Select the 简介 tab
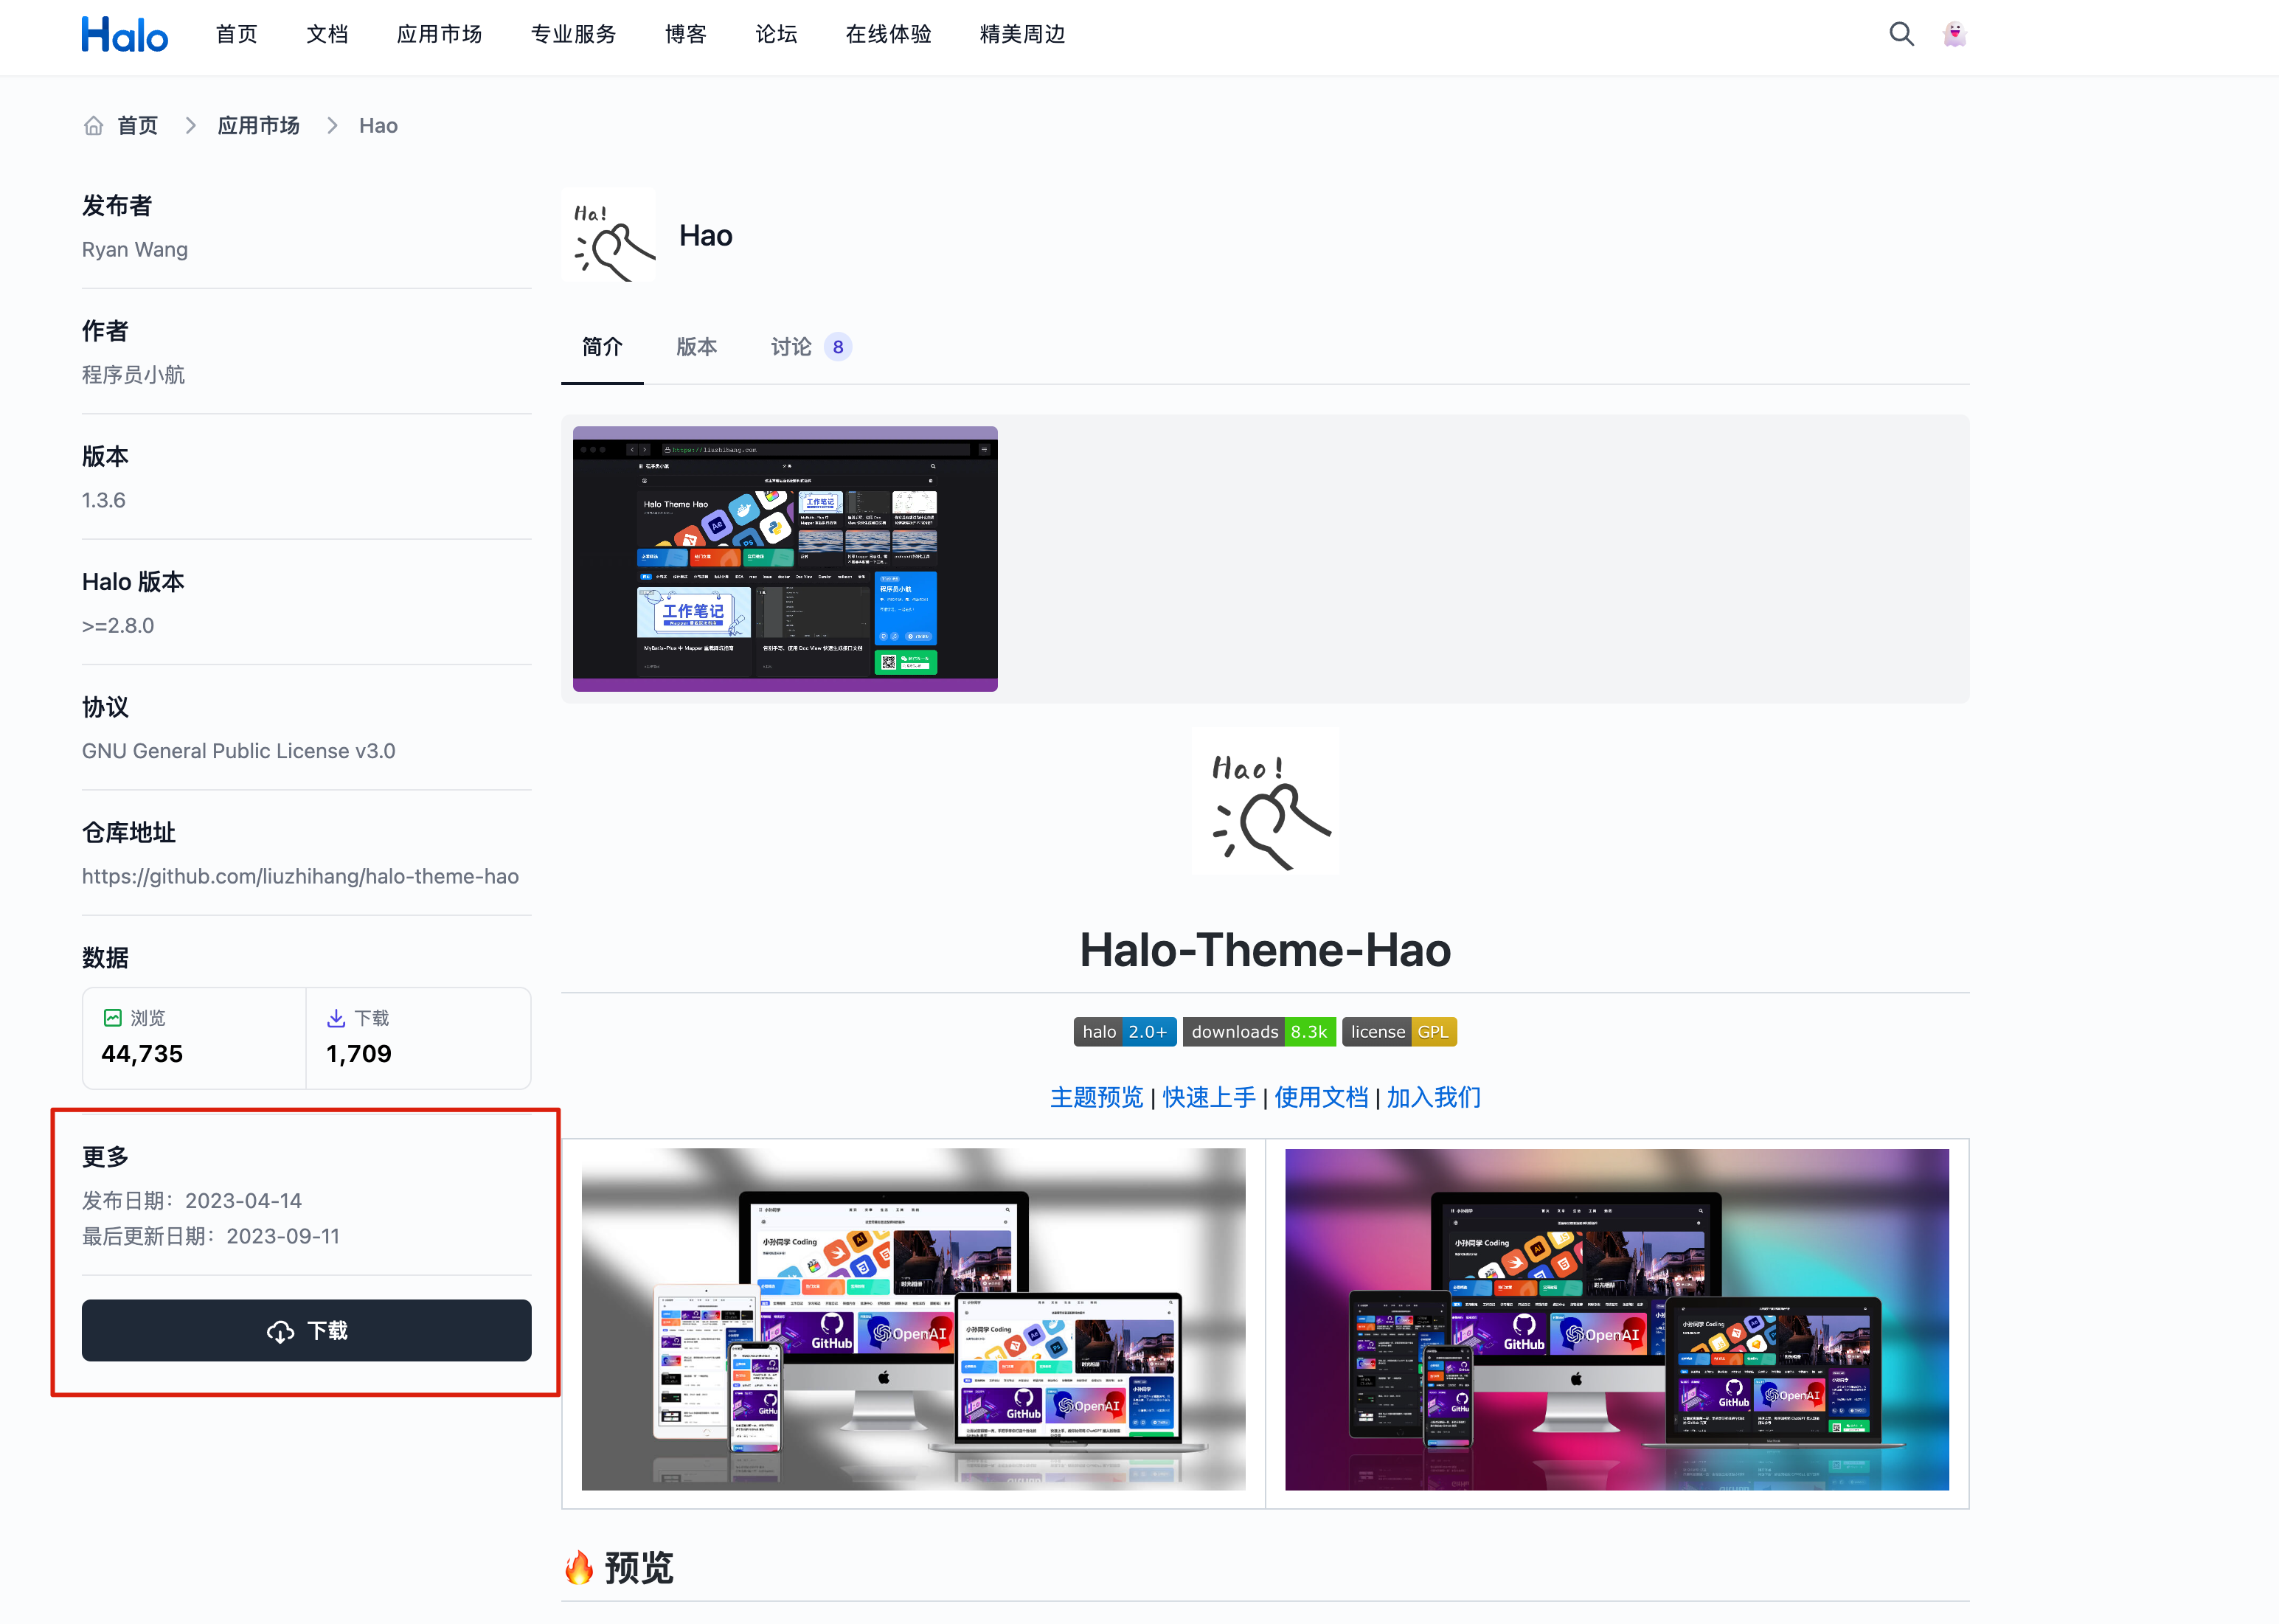Image resolution: width=2279 pixels, height=1624 pixels. click(x=602, y=347)
